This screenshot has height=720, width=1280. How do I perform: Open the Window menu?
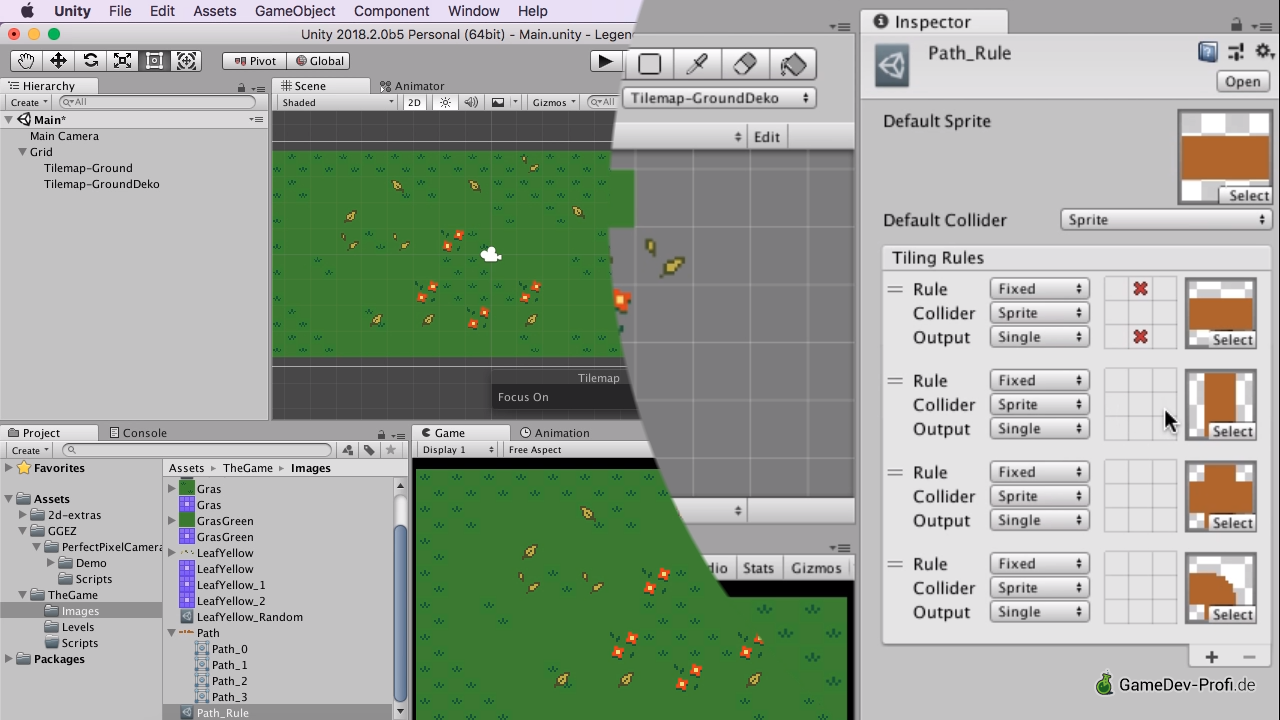coord(474,11)
